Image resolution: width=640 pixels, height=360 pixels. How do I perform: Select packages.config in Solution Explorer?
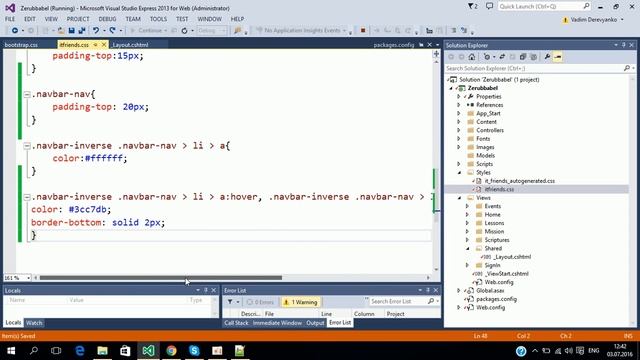(x=496, y=299)
